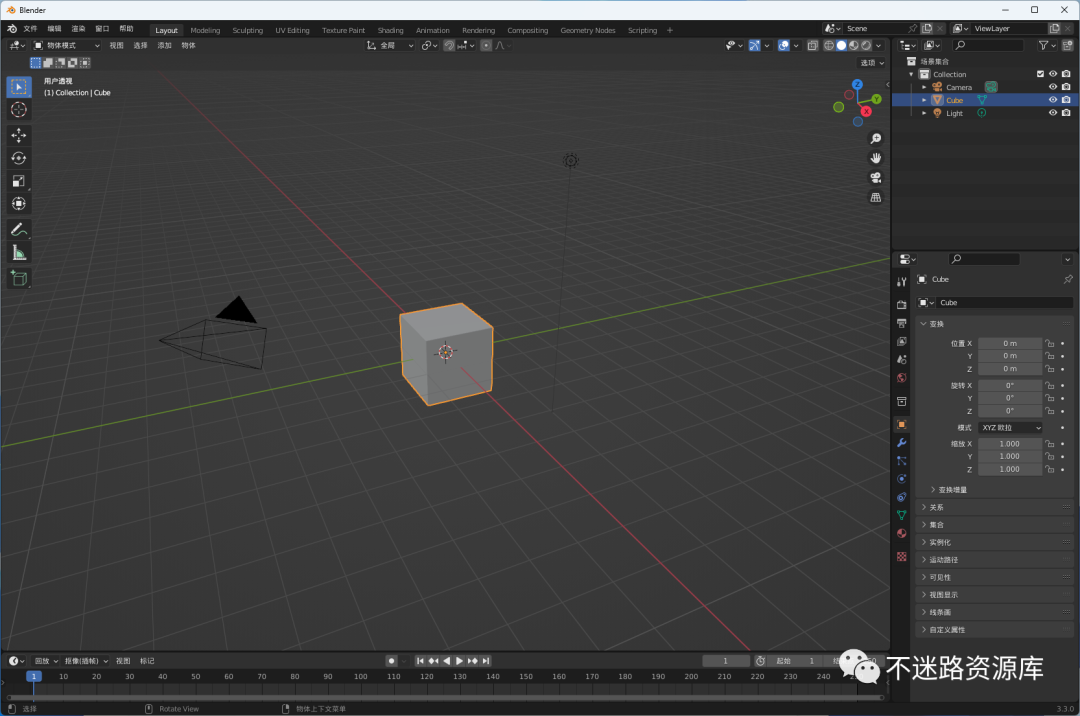
Task: Jump to the last frame
Action: coord(486,661)
